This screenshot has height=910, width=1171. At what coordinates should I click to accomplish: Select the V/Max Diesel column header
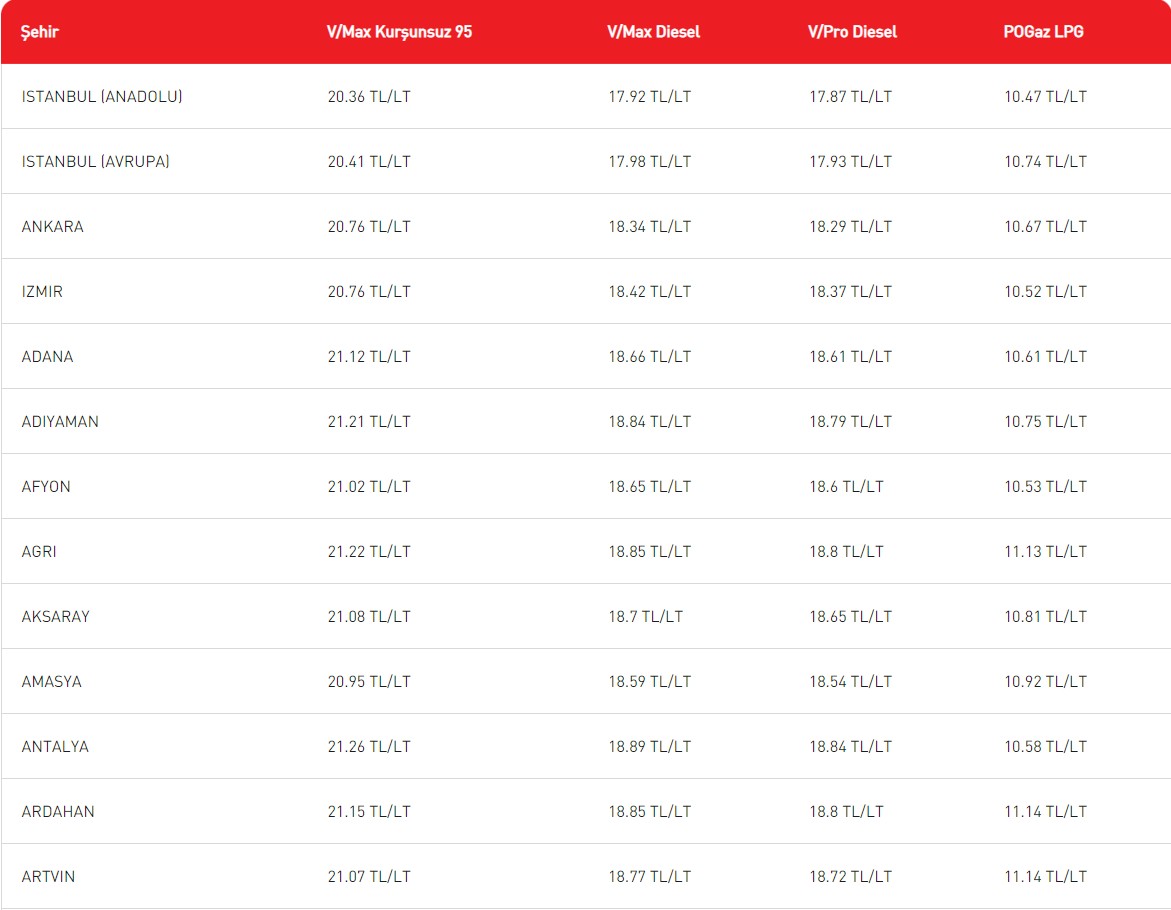653,32
